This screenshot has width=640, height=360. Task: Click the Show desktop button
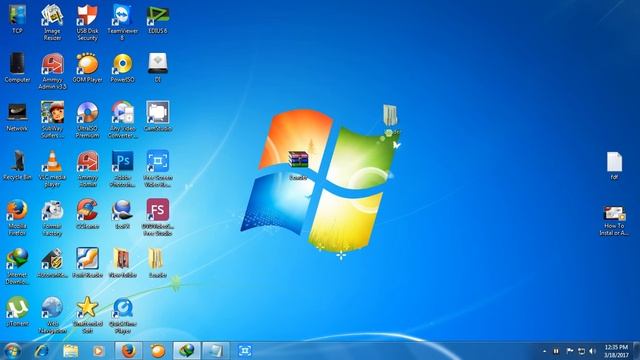[636, 351]
